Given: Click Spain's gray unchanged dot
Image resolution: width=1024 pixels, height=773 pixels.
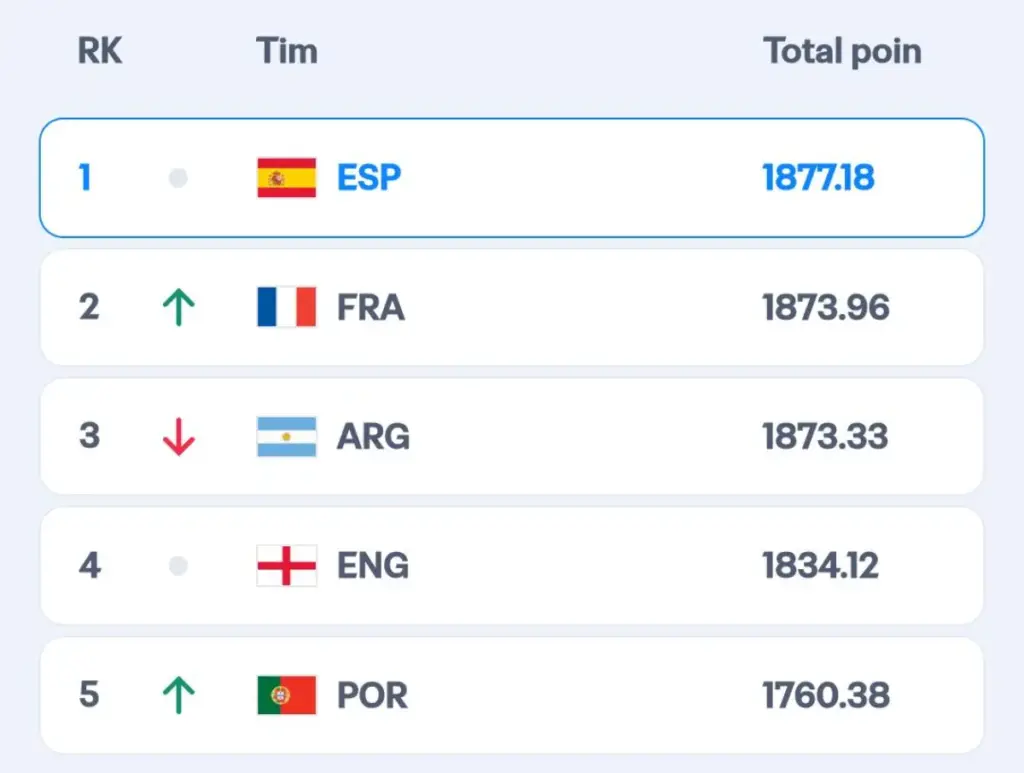Looking at the screenshot, I should click(x=178, y=178).
